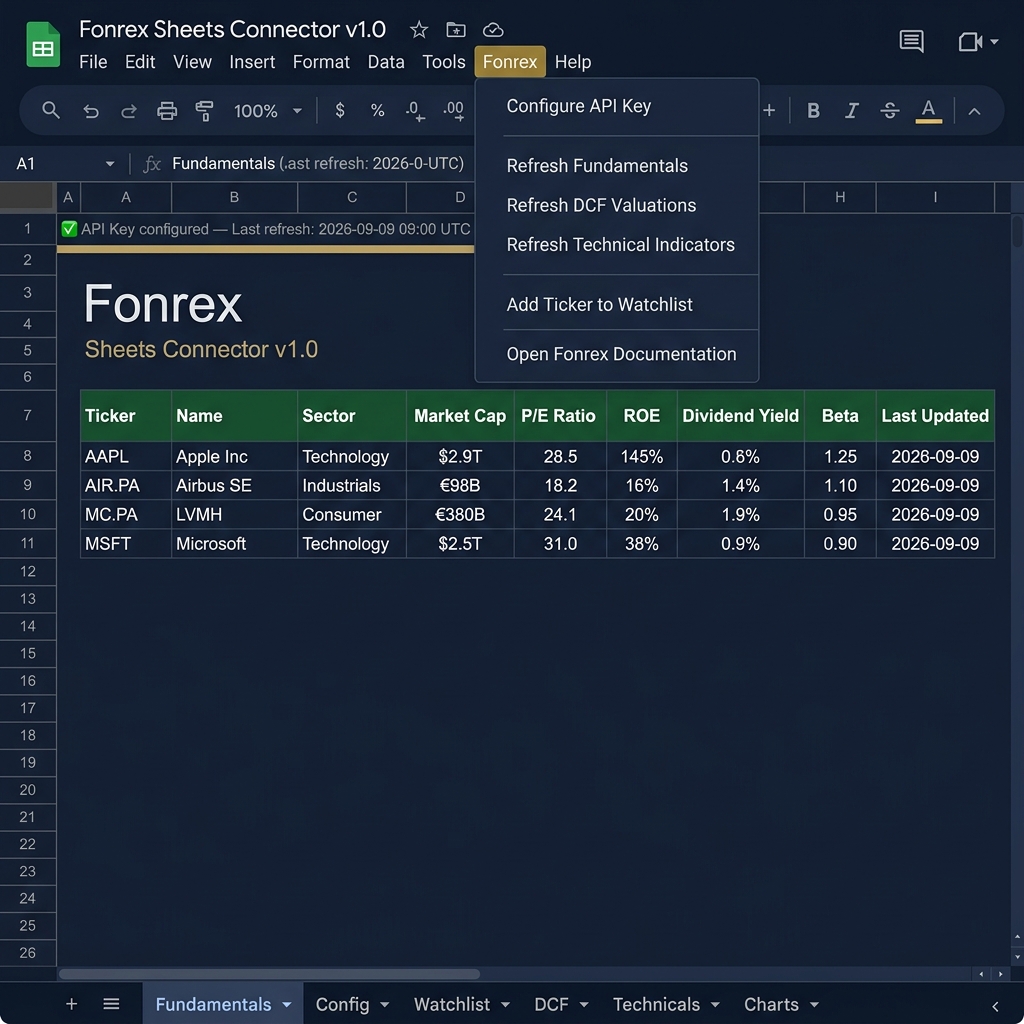Select Refresh Fundamentals
This screenshot has width=1024, height=1024.
617,166
